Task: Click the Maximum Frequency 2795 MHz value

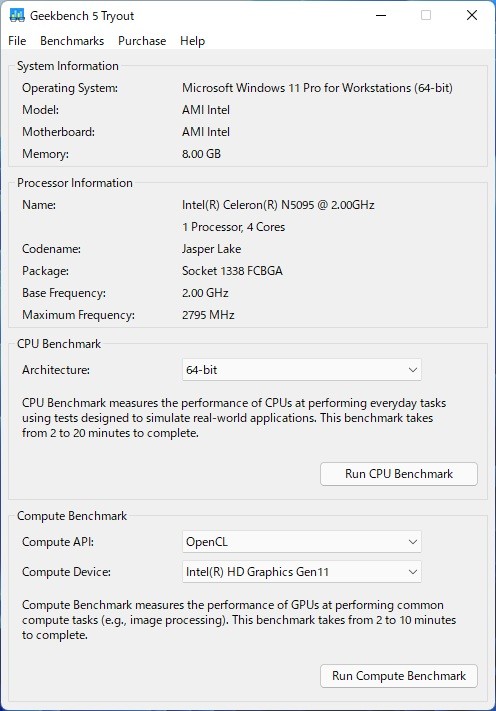Action: [x=208, y=315]
